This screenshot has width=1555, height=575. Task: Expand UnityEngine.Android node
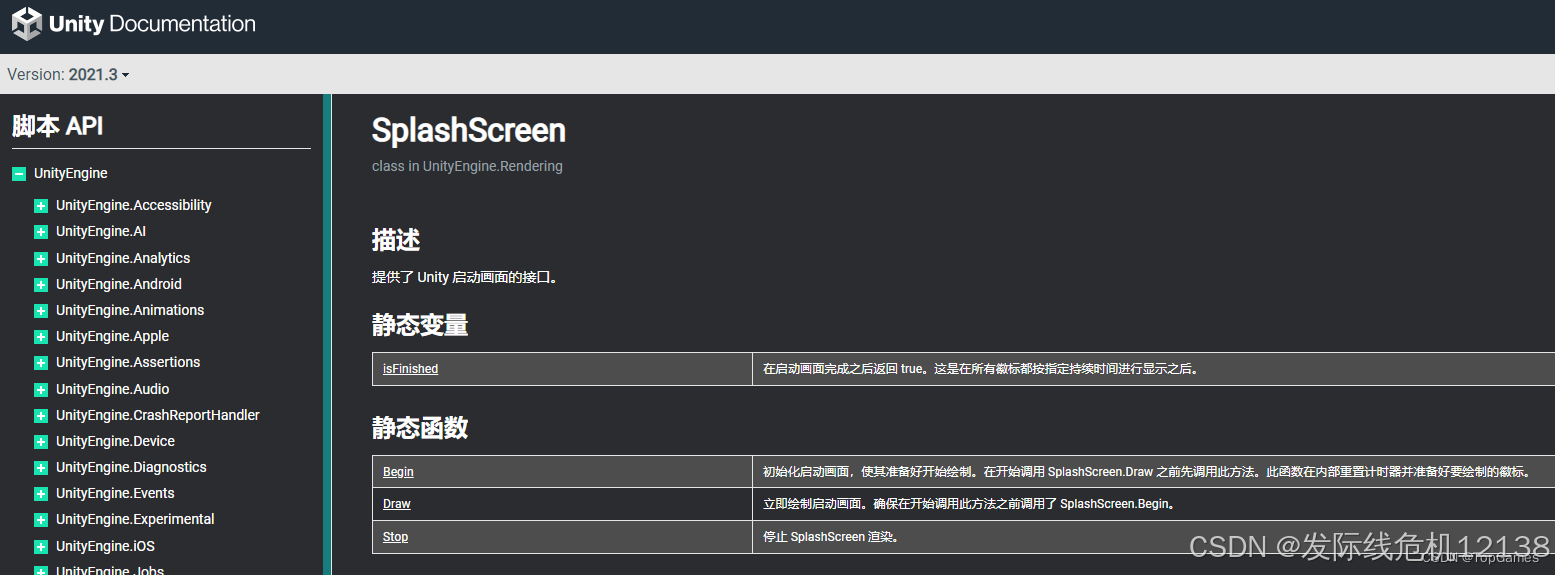(x=41, y=285)
